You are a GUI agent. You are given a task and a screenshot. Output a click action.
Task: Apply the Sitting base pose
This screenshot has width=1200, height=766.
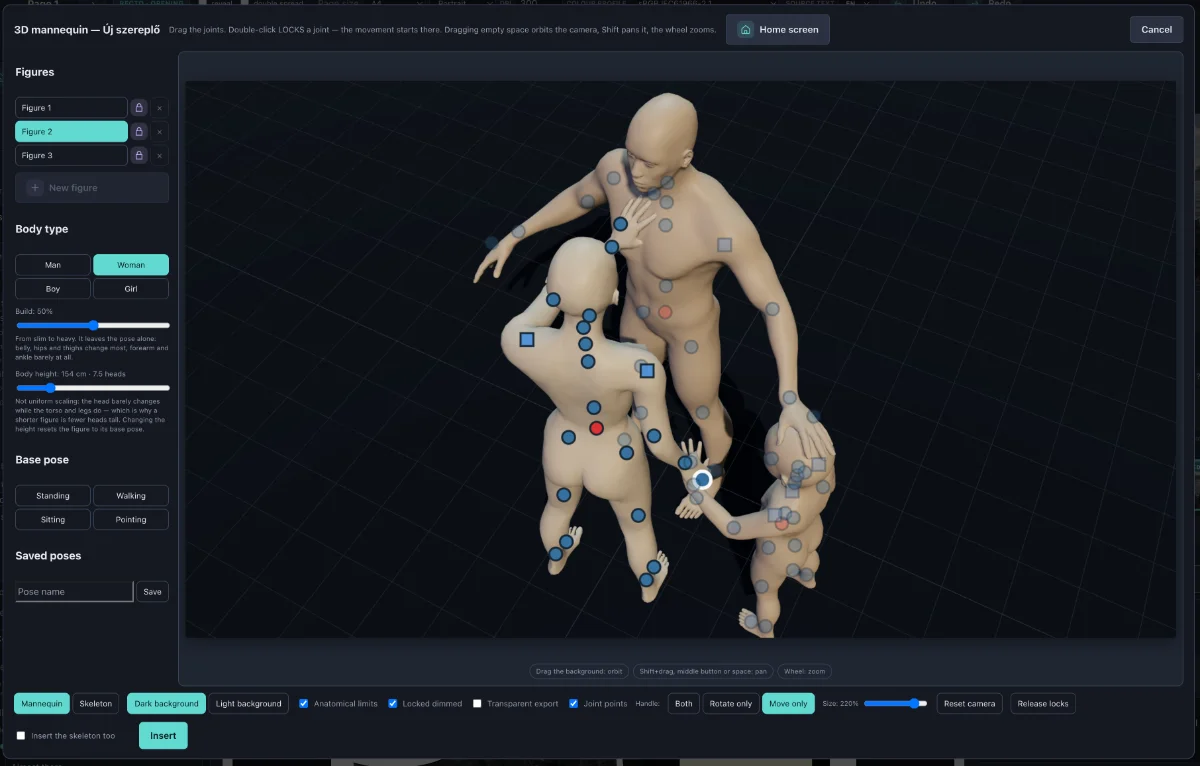tap(53, 519)
